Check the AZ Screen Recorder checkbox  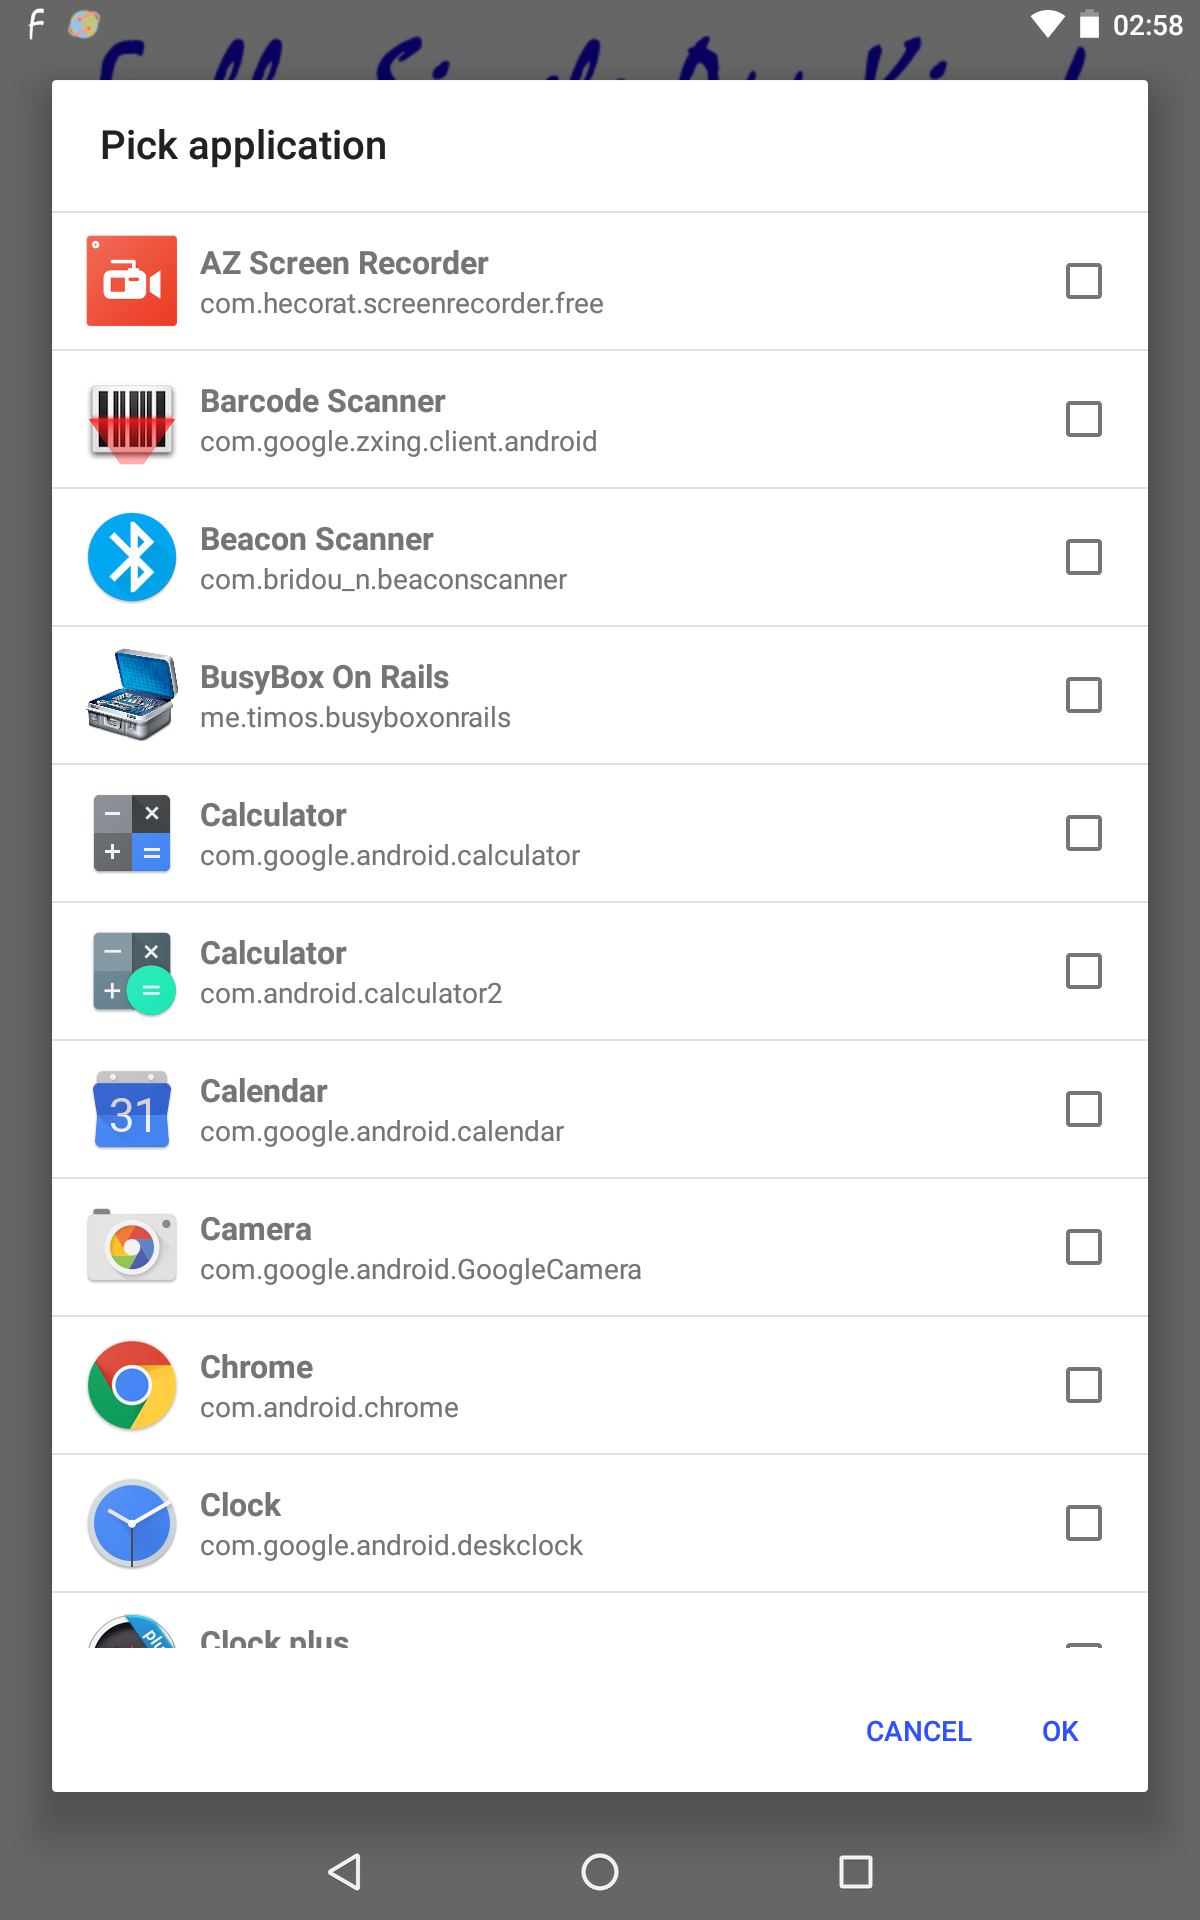pos(1083,281)
